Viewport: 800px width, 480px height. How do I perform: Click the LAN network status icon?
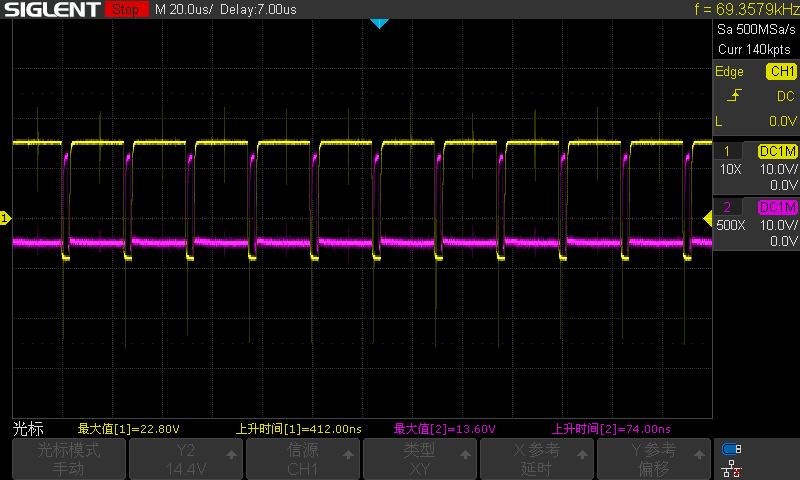click(x=731, y=467)
